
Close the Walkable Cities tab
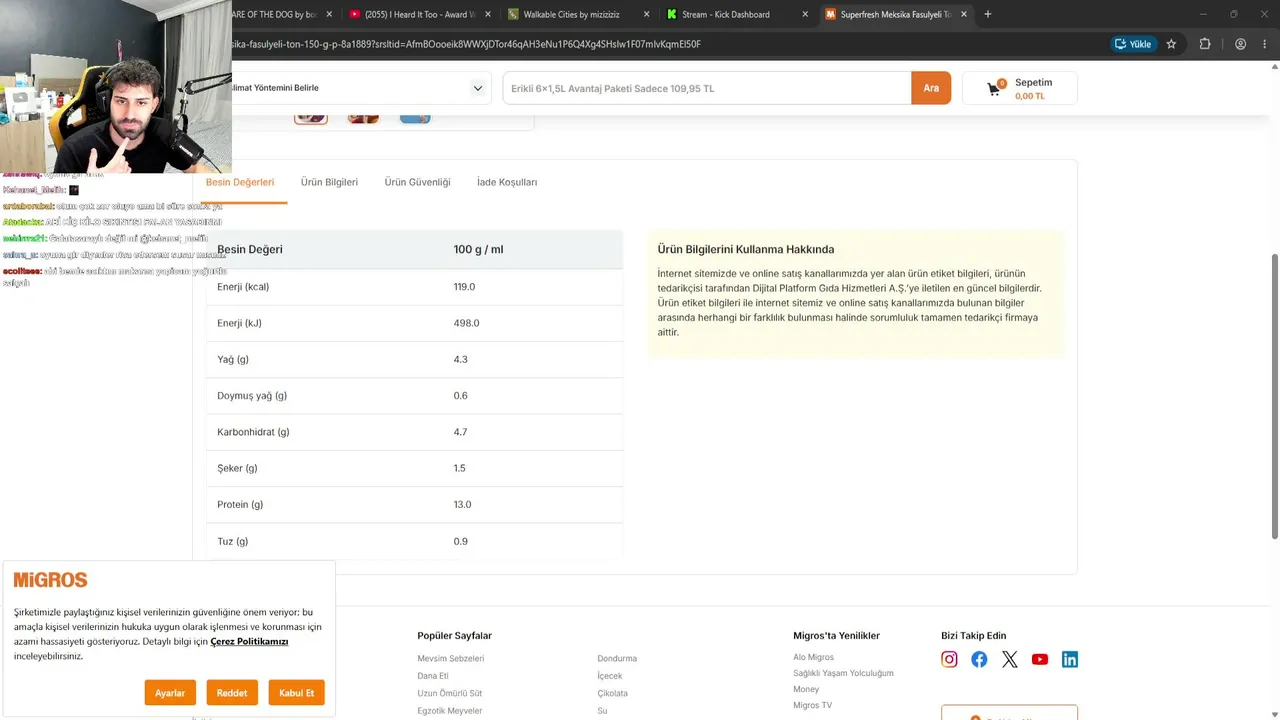point(646,14)
